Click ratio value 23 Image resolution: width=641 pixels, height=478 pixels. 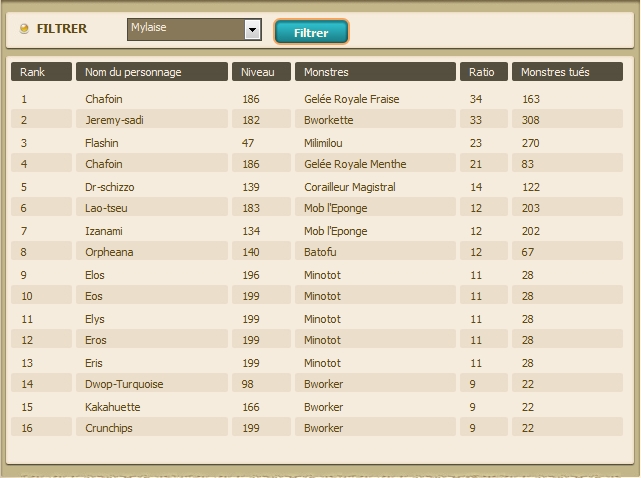(x=476, y=143)
